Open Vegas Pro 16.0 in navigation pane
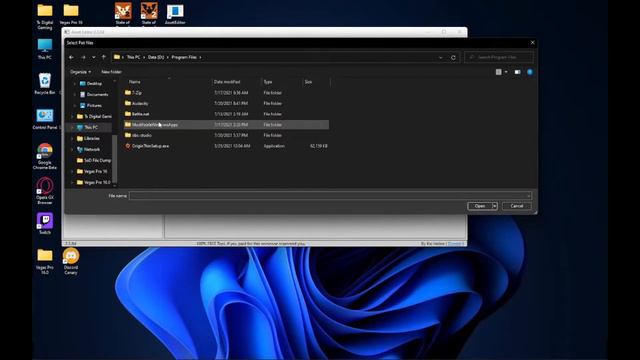The height and width of the screenshot is (360, 640). (97, 182)
